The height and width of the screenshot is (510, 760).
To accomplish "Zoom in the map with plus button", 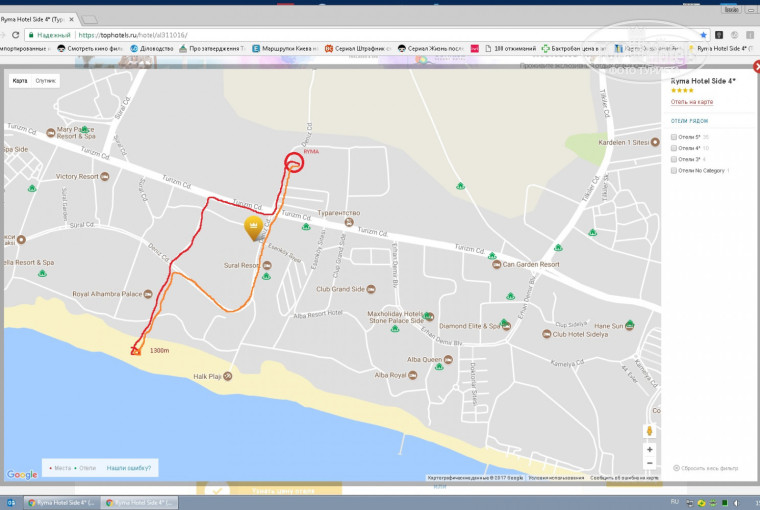I will 649,449.
